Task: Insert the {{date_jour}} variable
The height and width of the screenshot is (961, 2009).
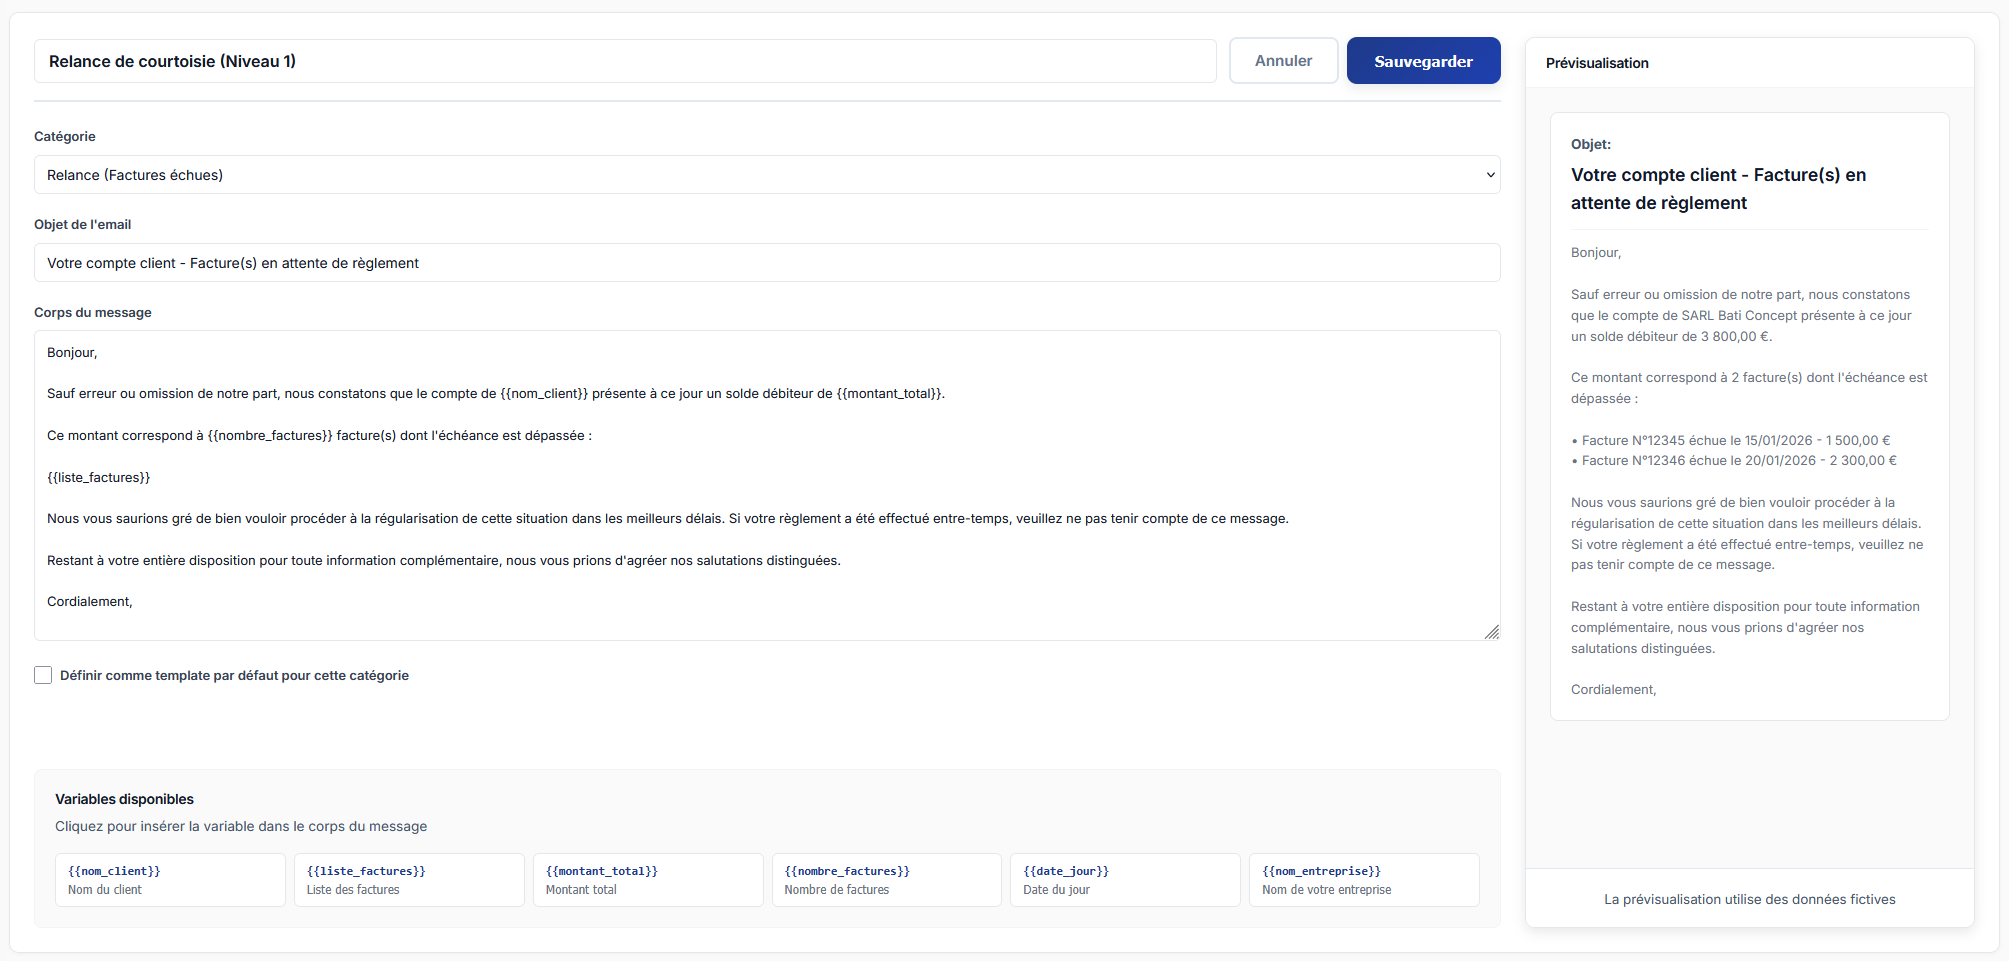Action: click(1125, 880)
